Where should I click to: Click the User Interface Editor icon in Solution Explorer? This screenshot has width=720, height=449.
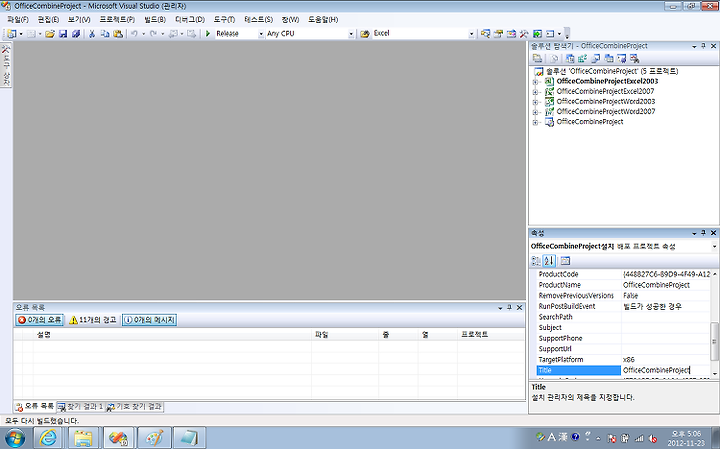[609, 58]
